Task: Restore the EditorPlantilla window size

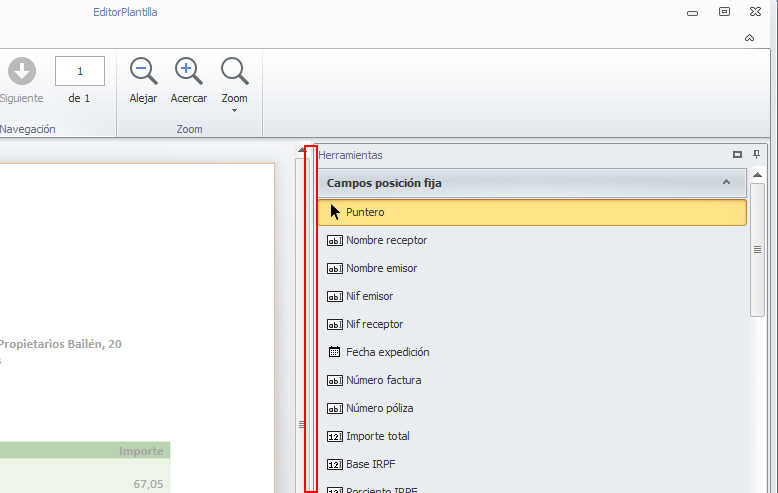Action: pos(724,11)
